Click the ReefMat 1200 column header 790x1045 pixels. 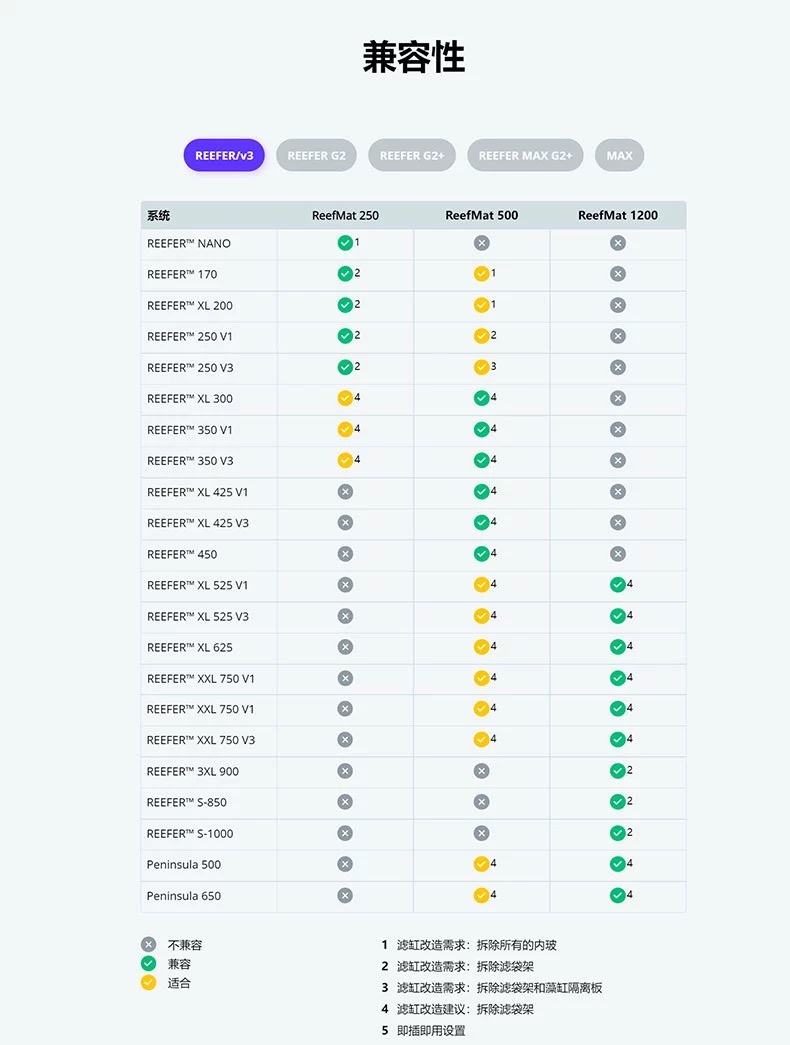point(618,215)
